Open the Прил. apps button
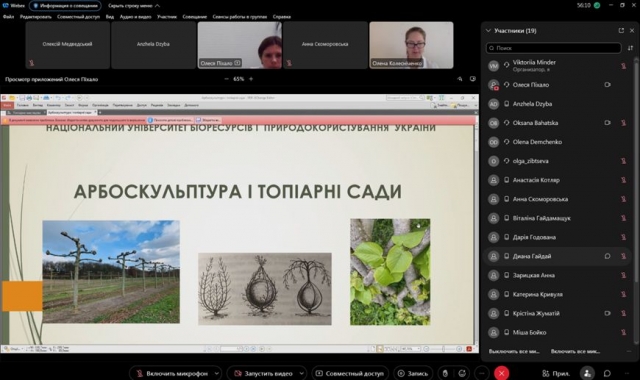This screenshot has height=380, width=640. 556,373
